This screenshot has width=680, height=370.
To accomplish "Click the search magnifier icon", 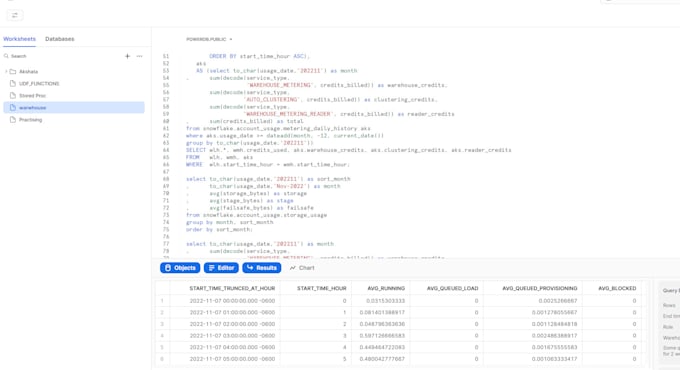I will tap(6, 56).
